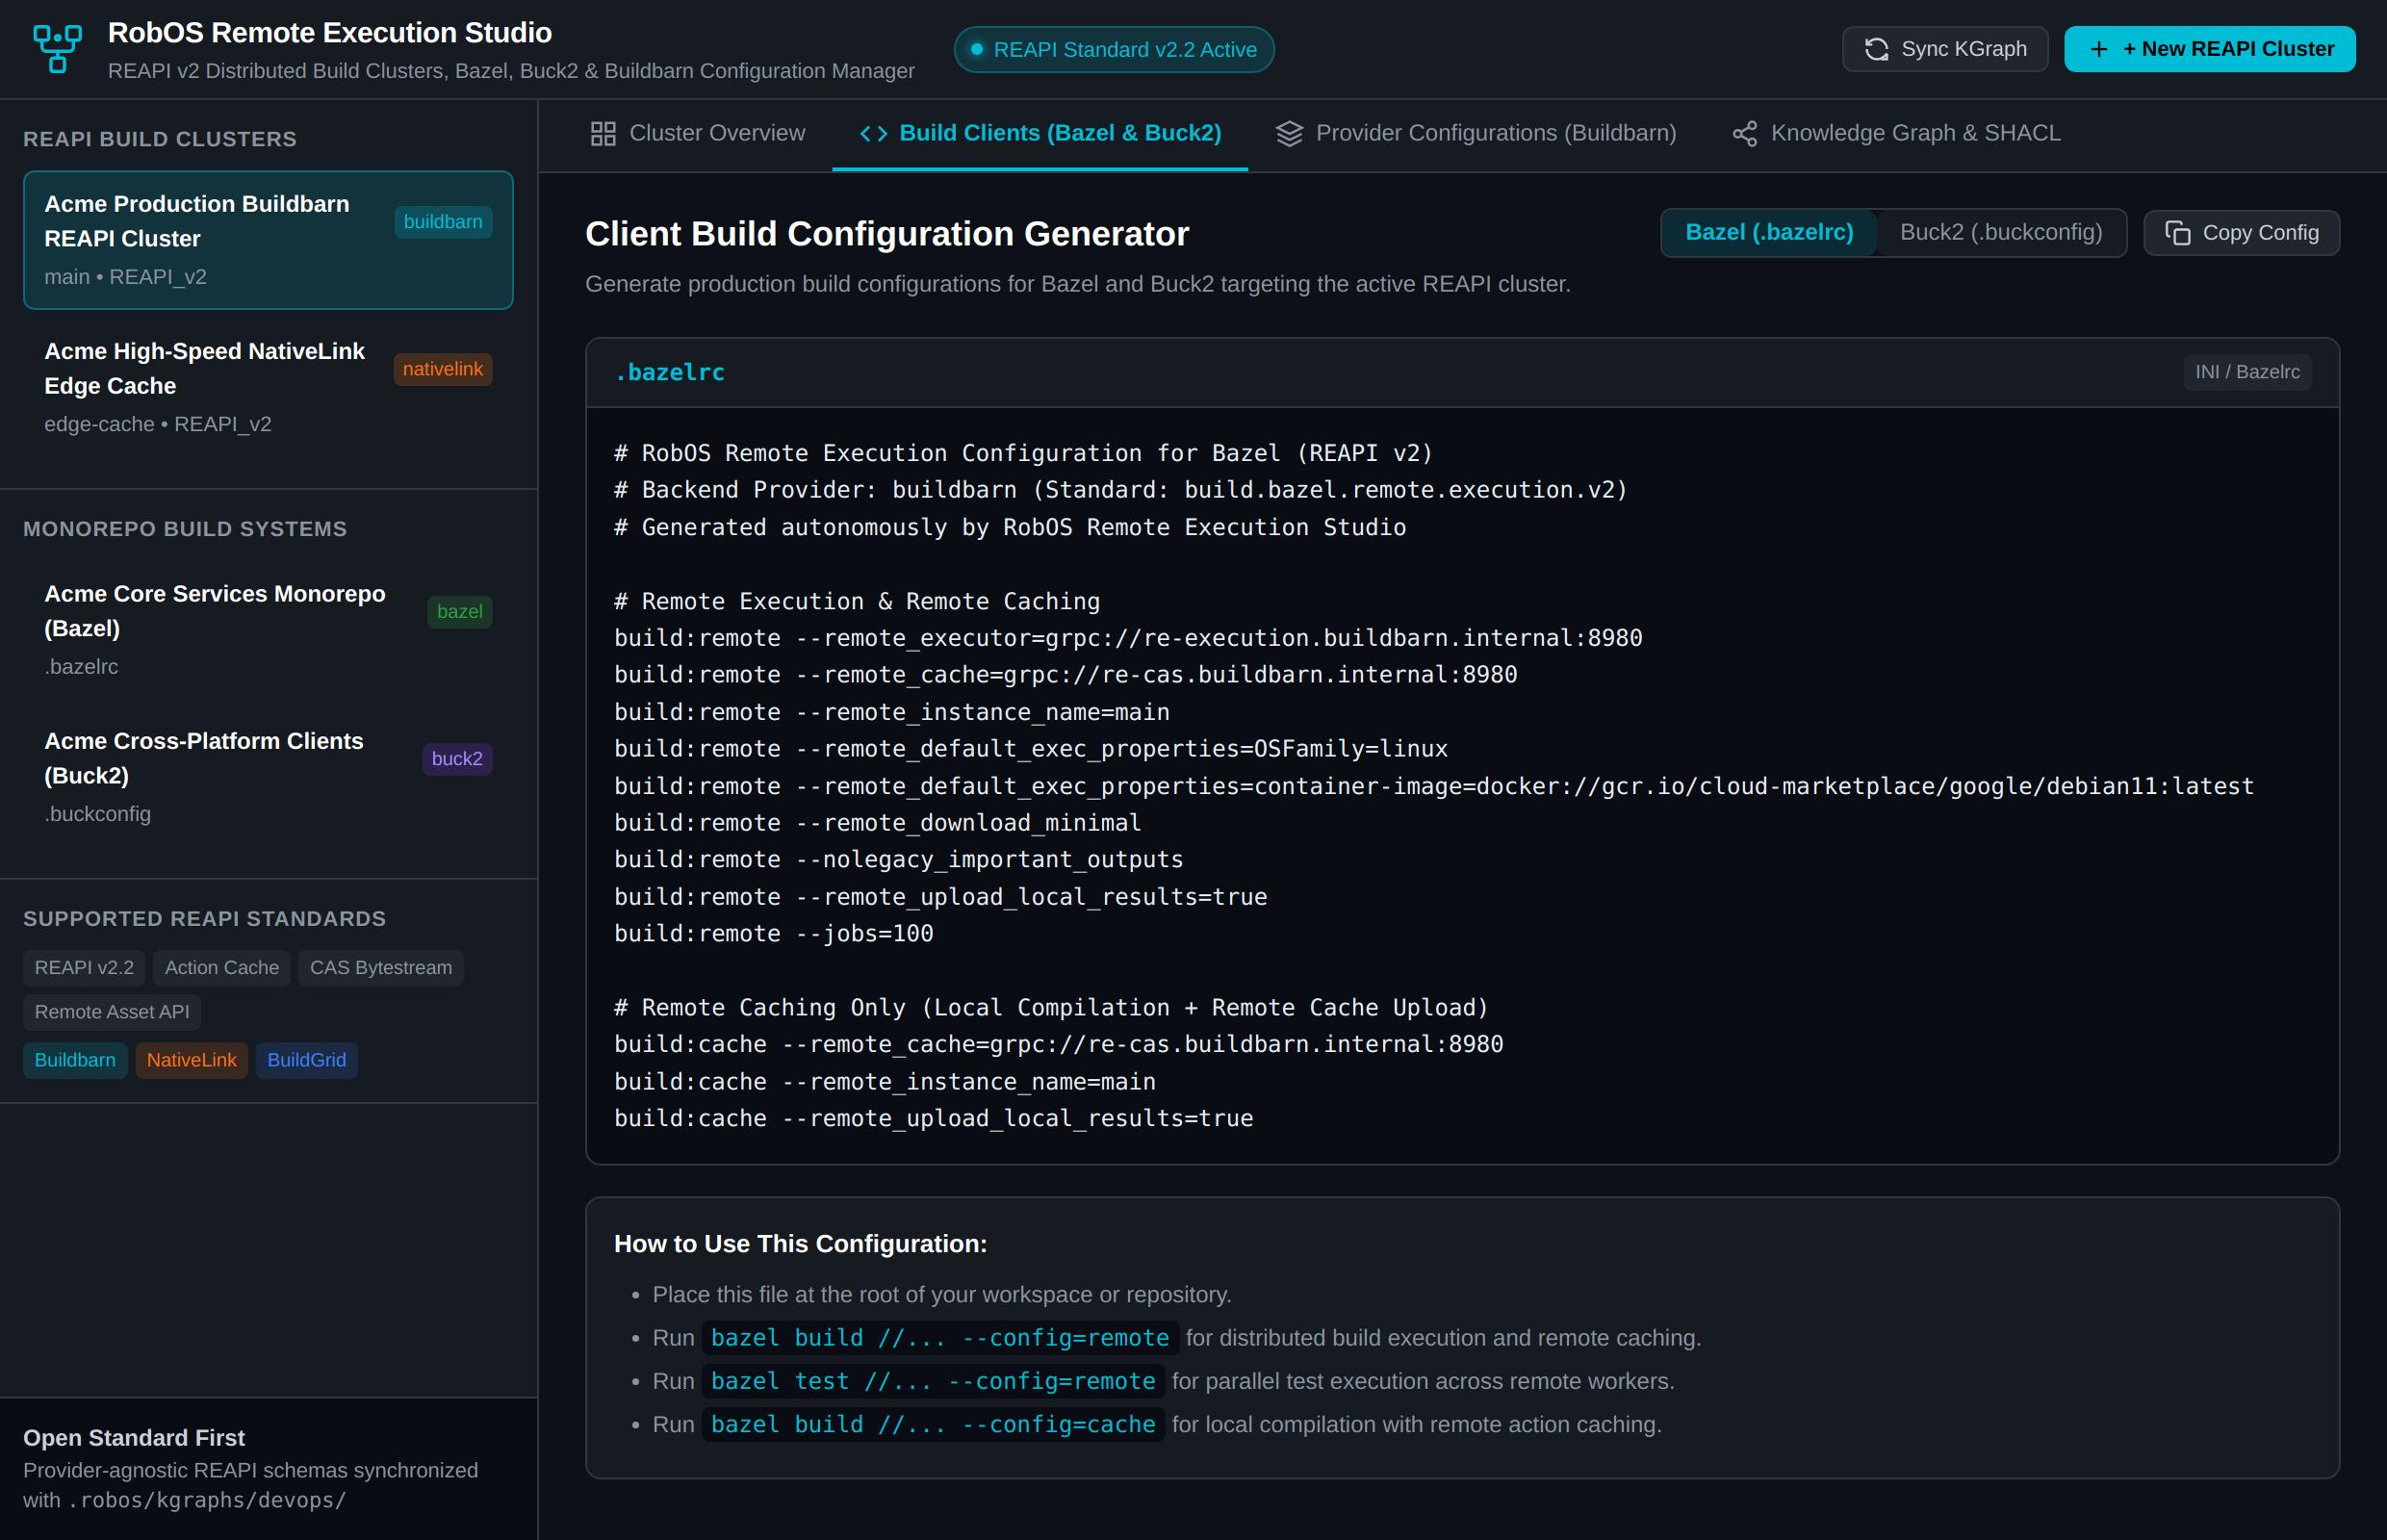Click the RobOS Remote Execution Studio title
This screenshot has width=2387, height=1540.
[x=330, y=32]
